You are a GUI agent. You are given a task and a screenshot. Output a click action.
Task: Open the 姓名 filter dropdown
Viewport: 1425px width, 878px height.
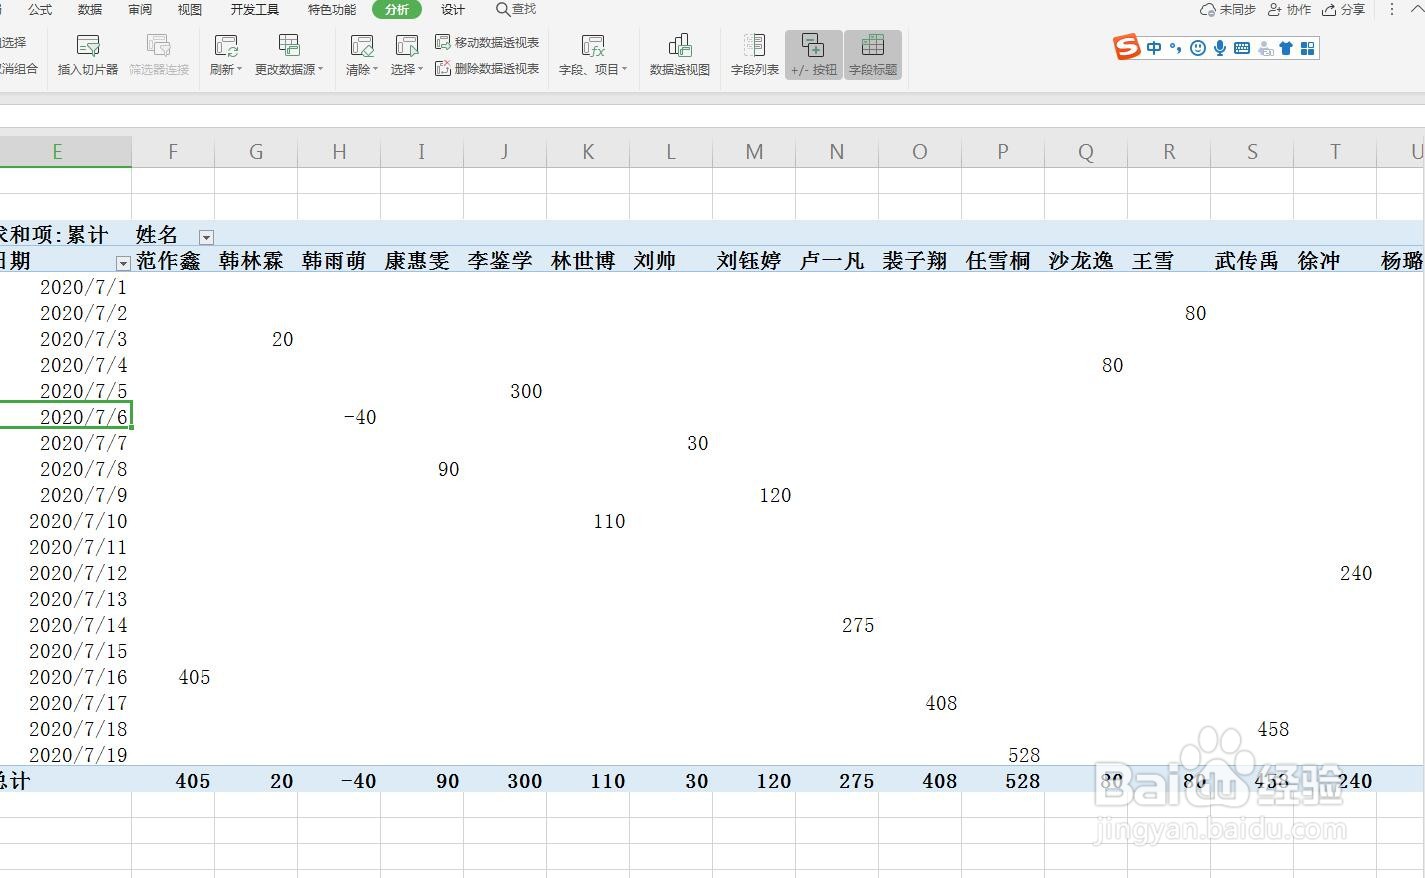206,236
